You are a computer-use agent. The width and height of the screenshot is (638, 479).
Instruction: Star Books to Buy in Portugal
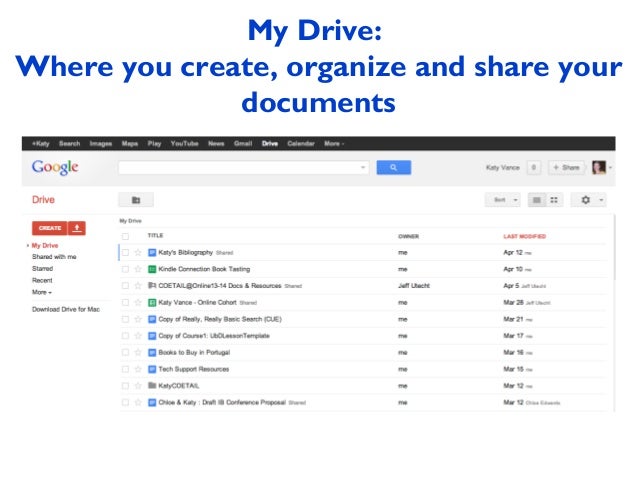[138, 352]
